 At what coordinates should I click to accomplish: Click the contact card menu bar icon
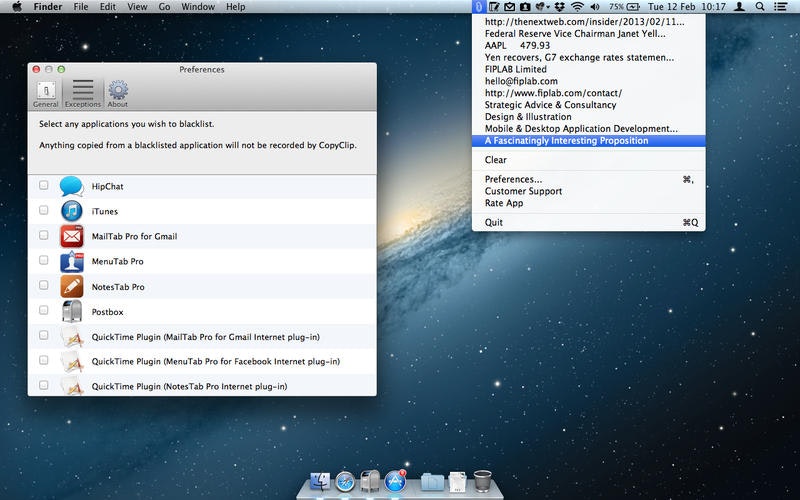[x=525, y=7]
